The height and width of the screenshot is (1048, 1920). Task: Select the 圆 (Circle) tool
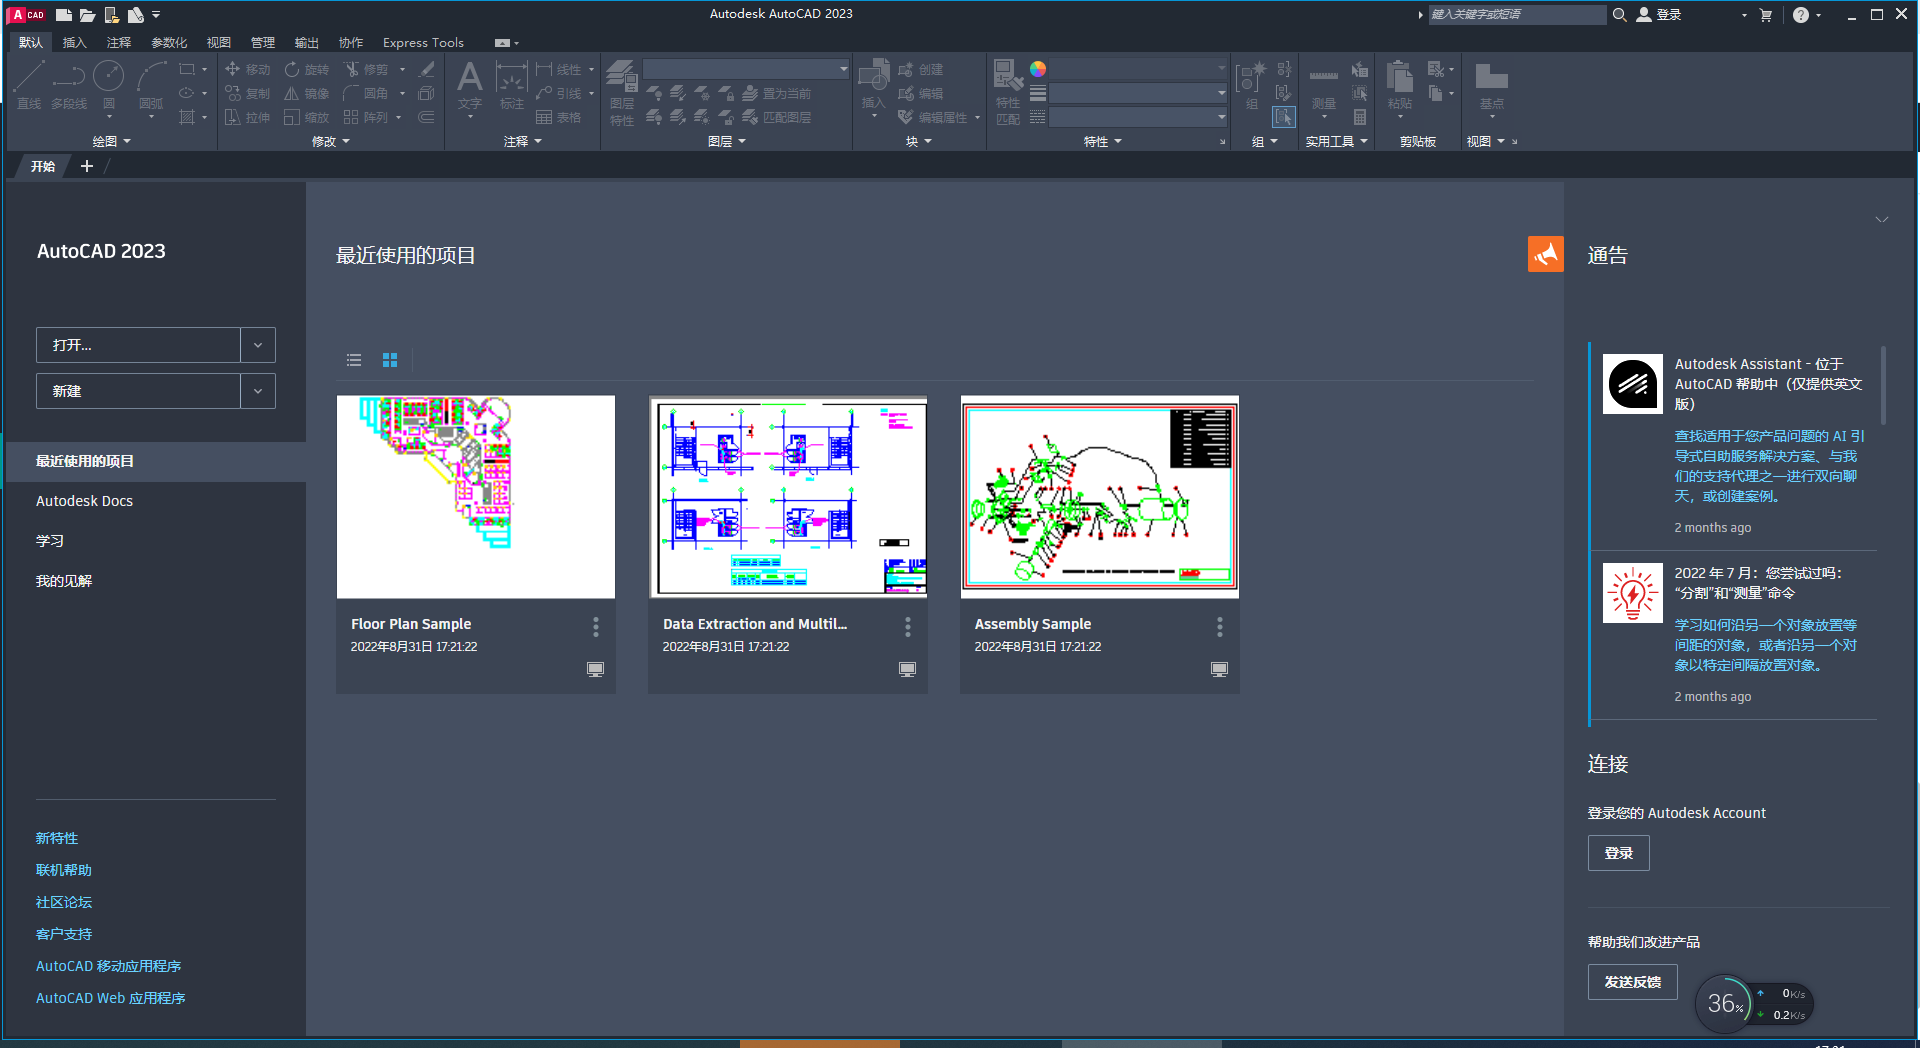pos(108,85)
